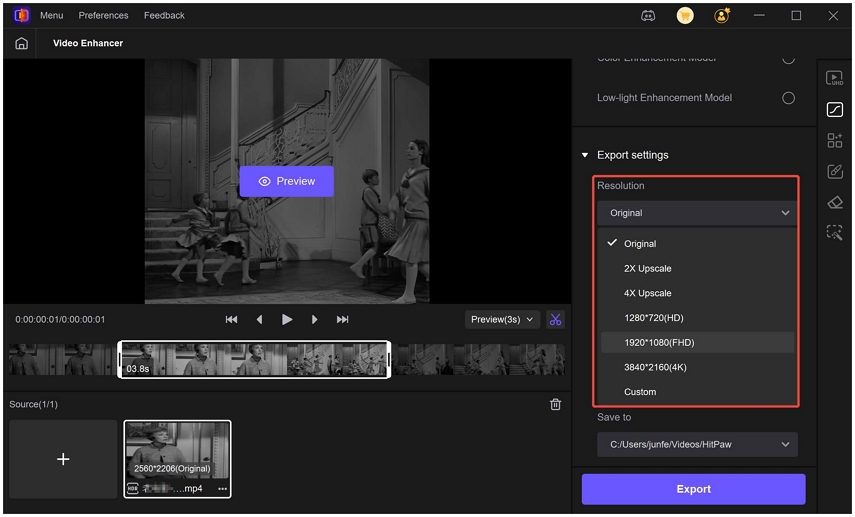Click the shopping cart purchase icon
This screenshot has height=517, width=855.
pyautogui.click(x=685, y=16)
